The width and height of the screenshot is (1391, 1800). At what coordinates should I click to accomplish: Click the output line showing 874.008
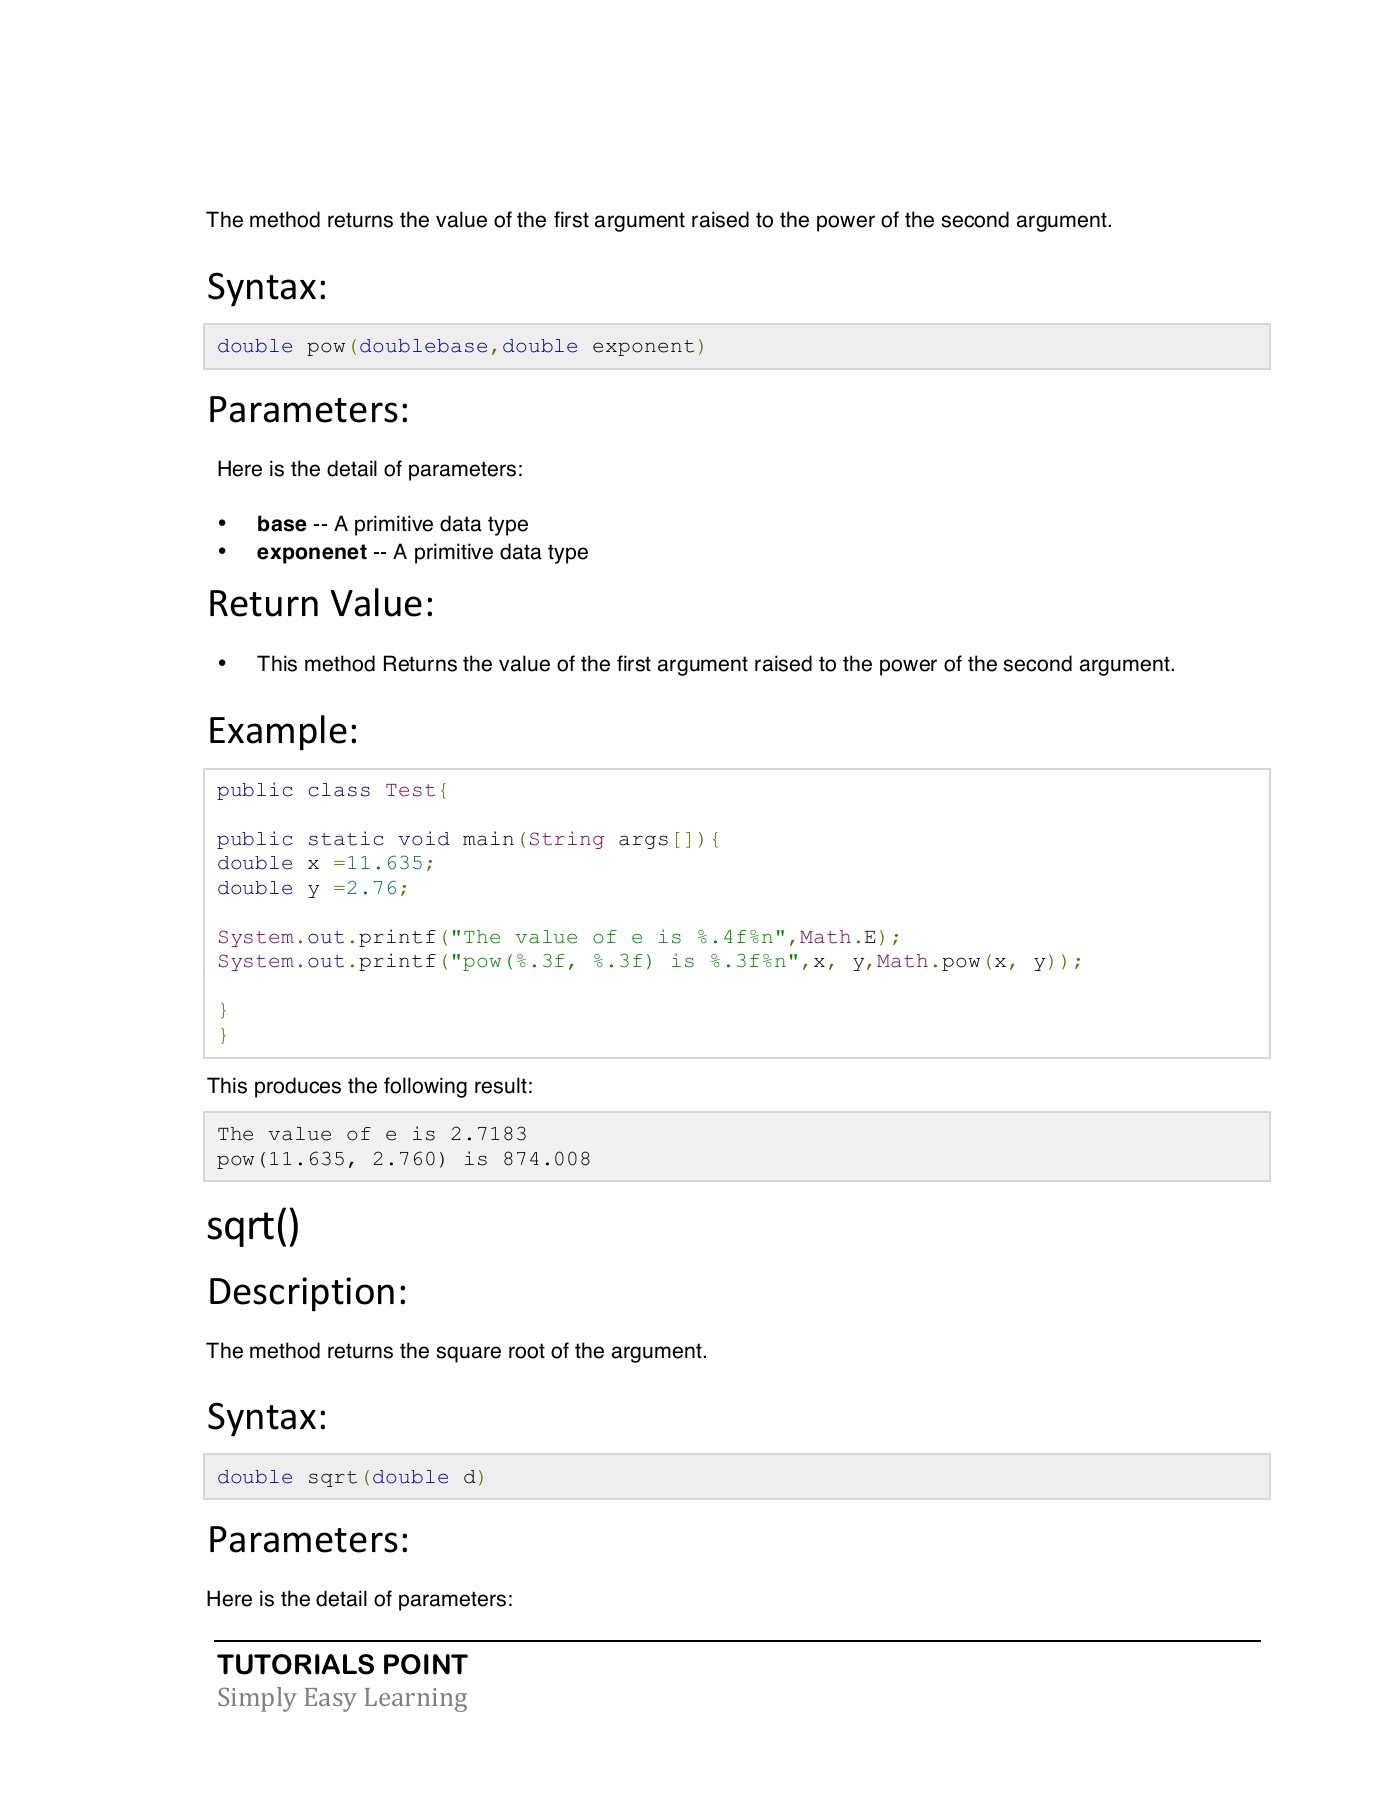click(403, 1159)
